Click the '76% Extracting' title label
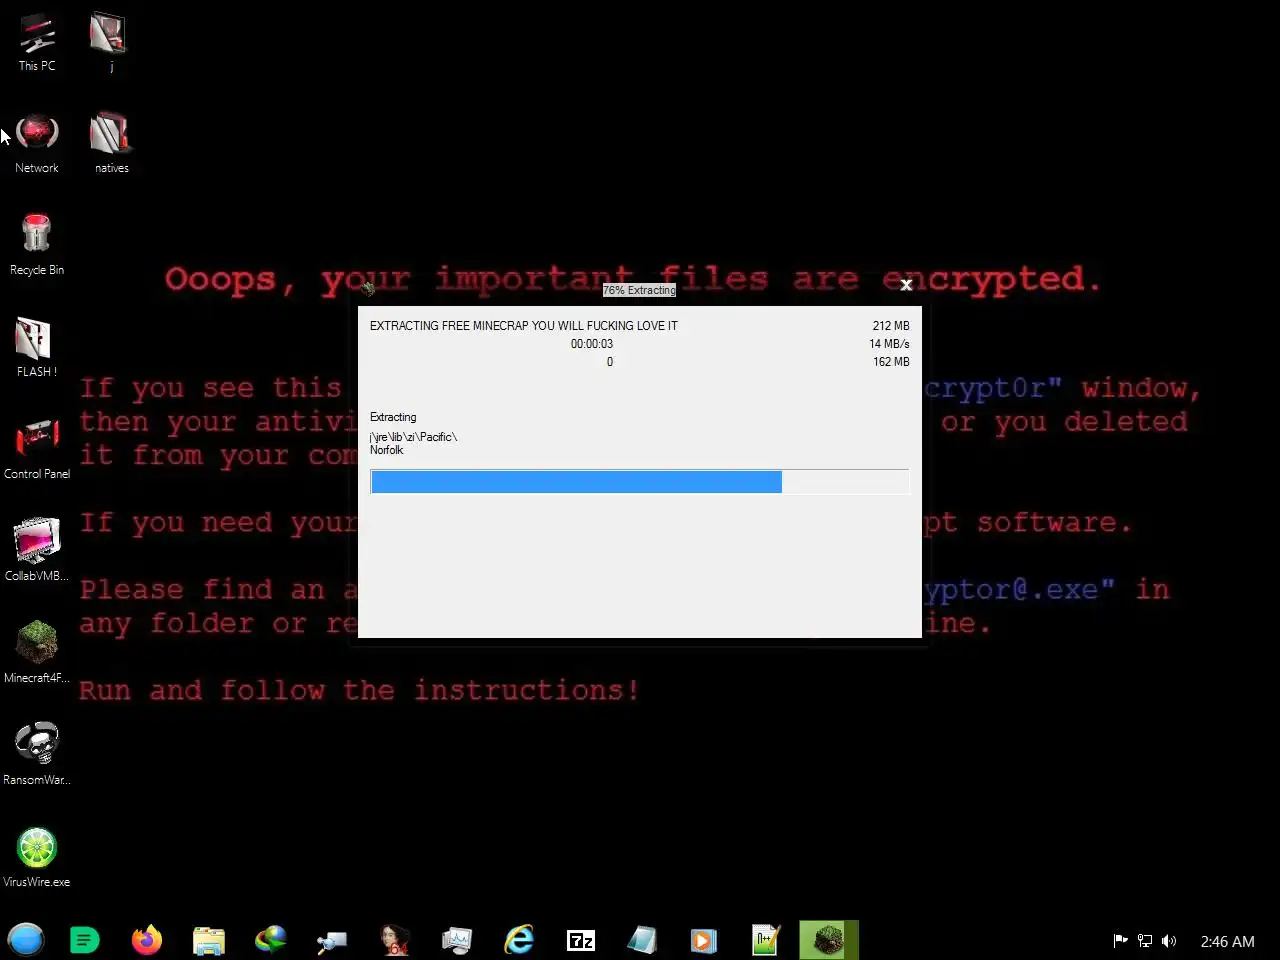 [639, 290]
